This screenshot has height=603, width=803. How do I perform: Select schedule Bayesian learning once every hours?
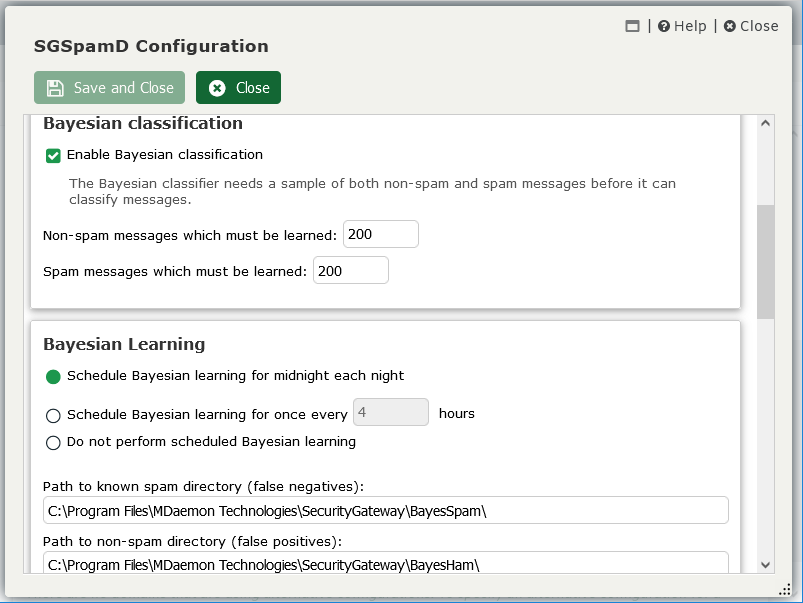click(53, 415)
